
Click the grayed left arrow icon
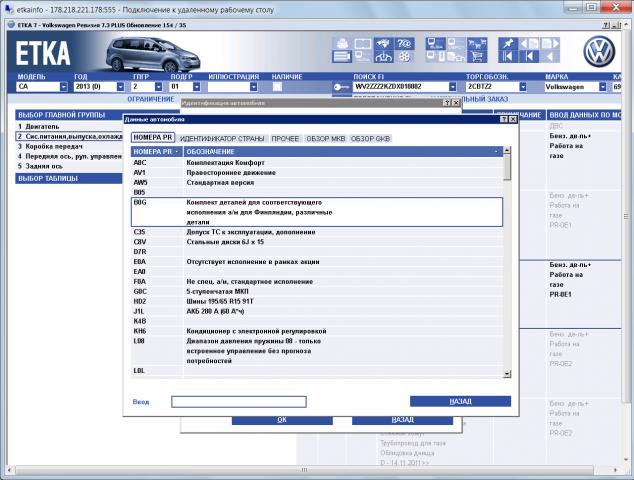[x=550, y=57]
